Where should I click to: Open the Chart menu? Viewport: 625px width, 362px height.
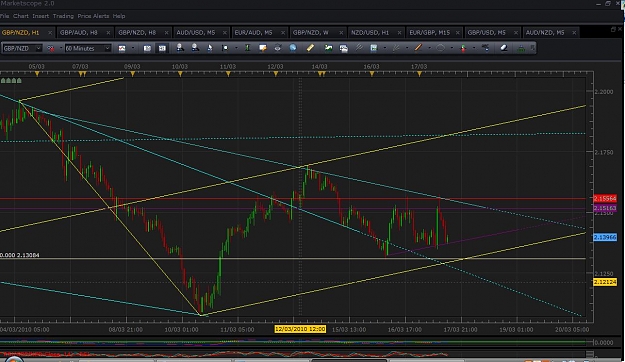click(21, 16)
